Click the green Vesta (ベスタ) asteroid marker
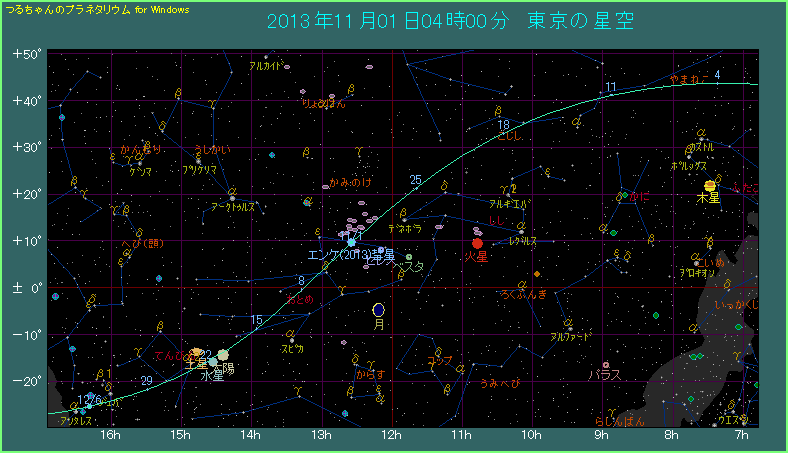The image size is (788, 453). tap(409, 257)
